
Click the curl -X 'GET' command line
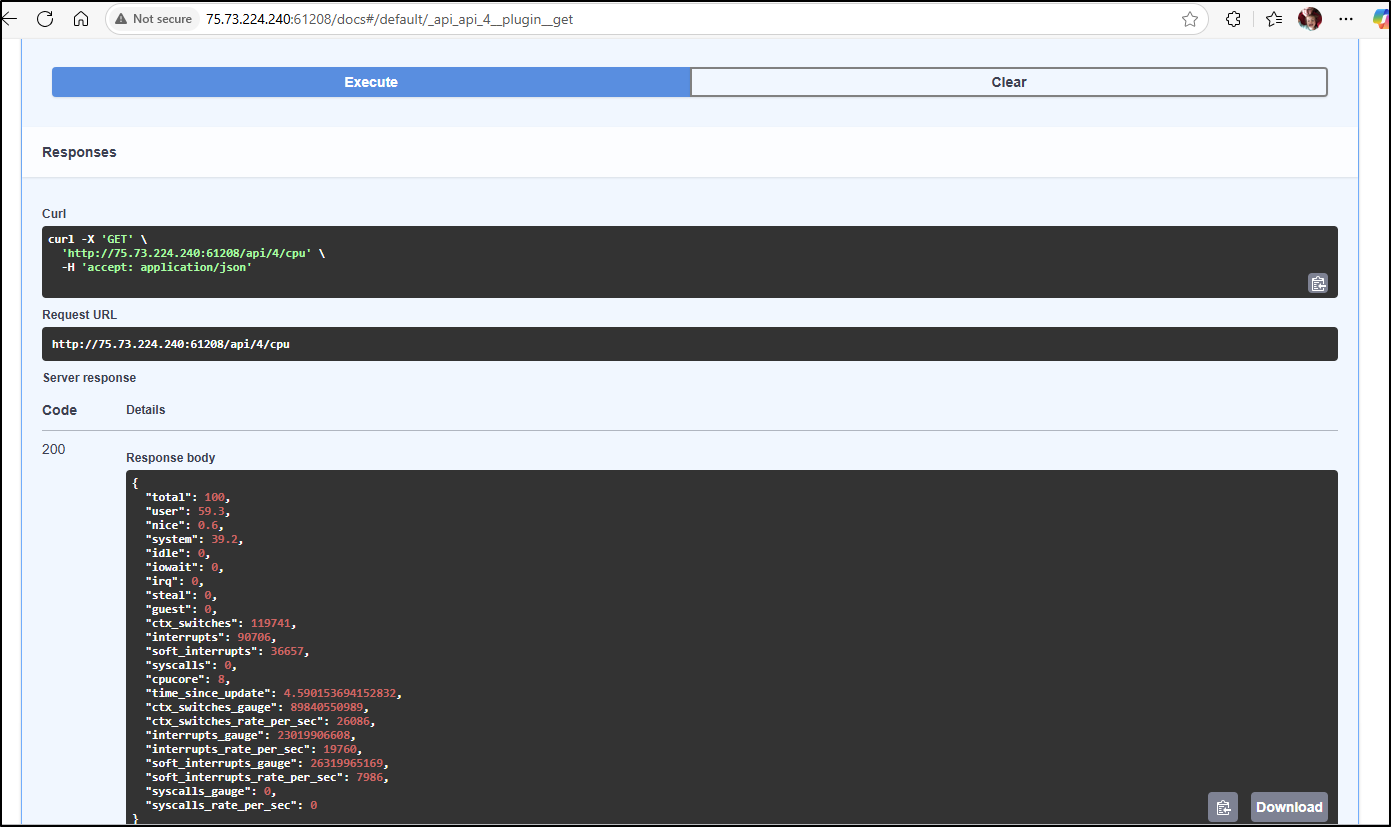pos(97,239)
